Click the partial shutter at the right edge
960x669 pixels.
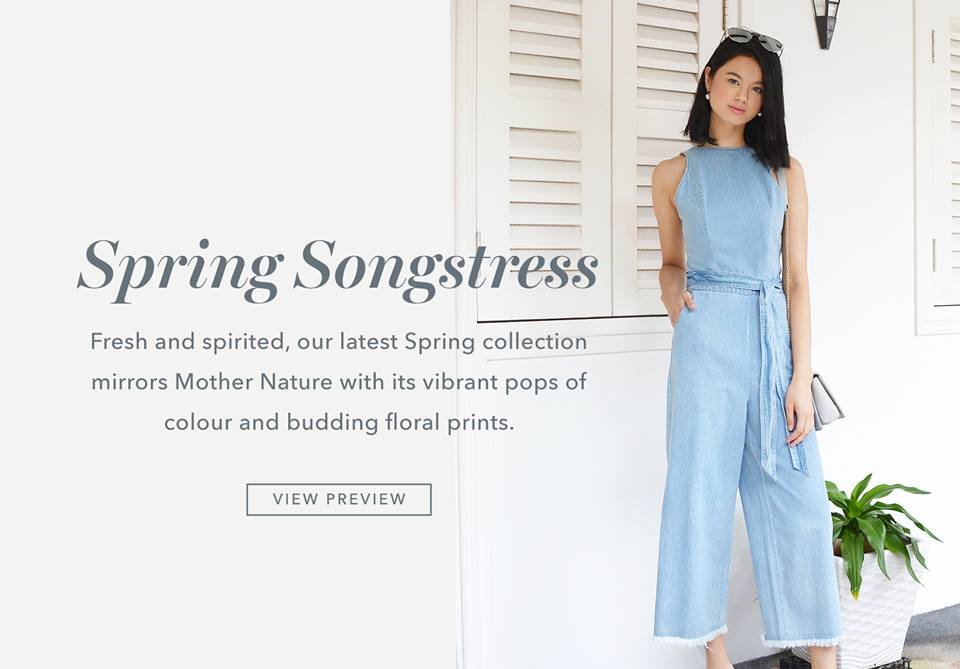pyautogui.click(x=937, y=165)
